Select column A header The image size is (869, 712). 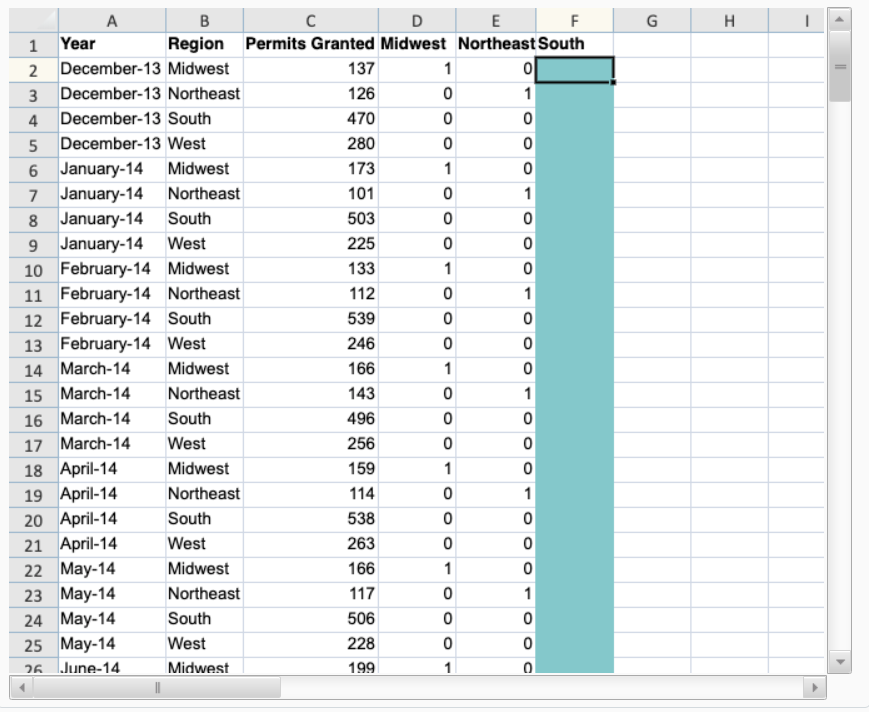pyautogui.click(x=112, y=21)
